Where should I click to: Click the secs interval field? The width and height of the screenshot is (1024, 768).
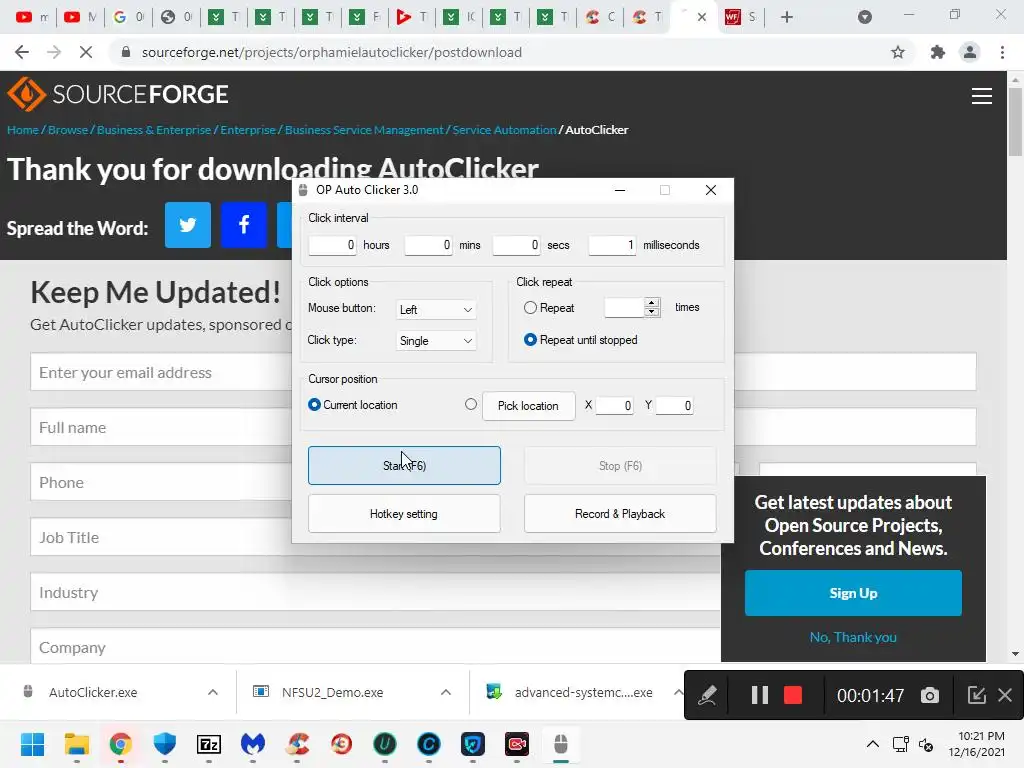coord(516,245)
